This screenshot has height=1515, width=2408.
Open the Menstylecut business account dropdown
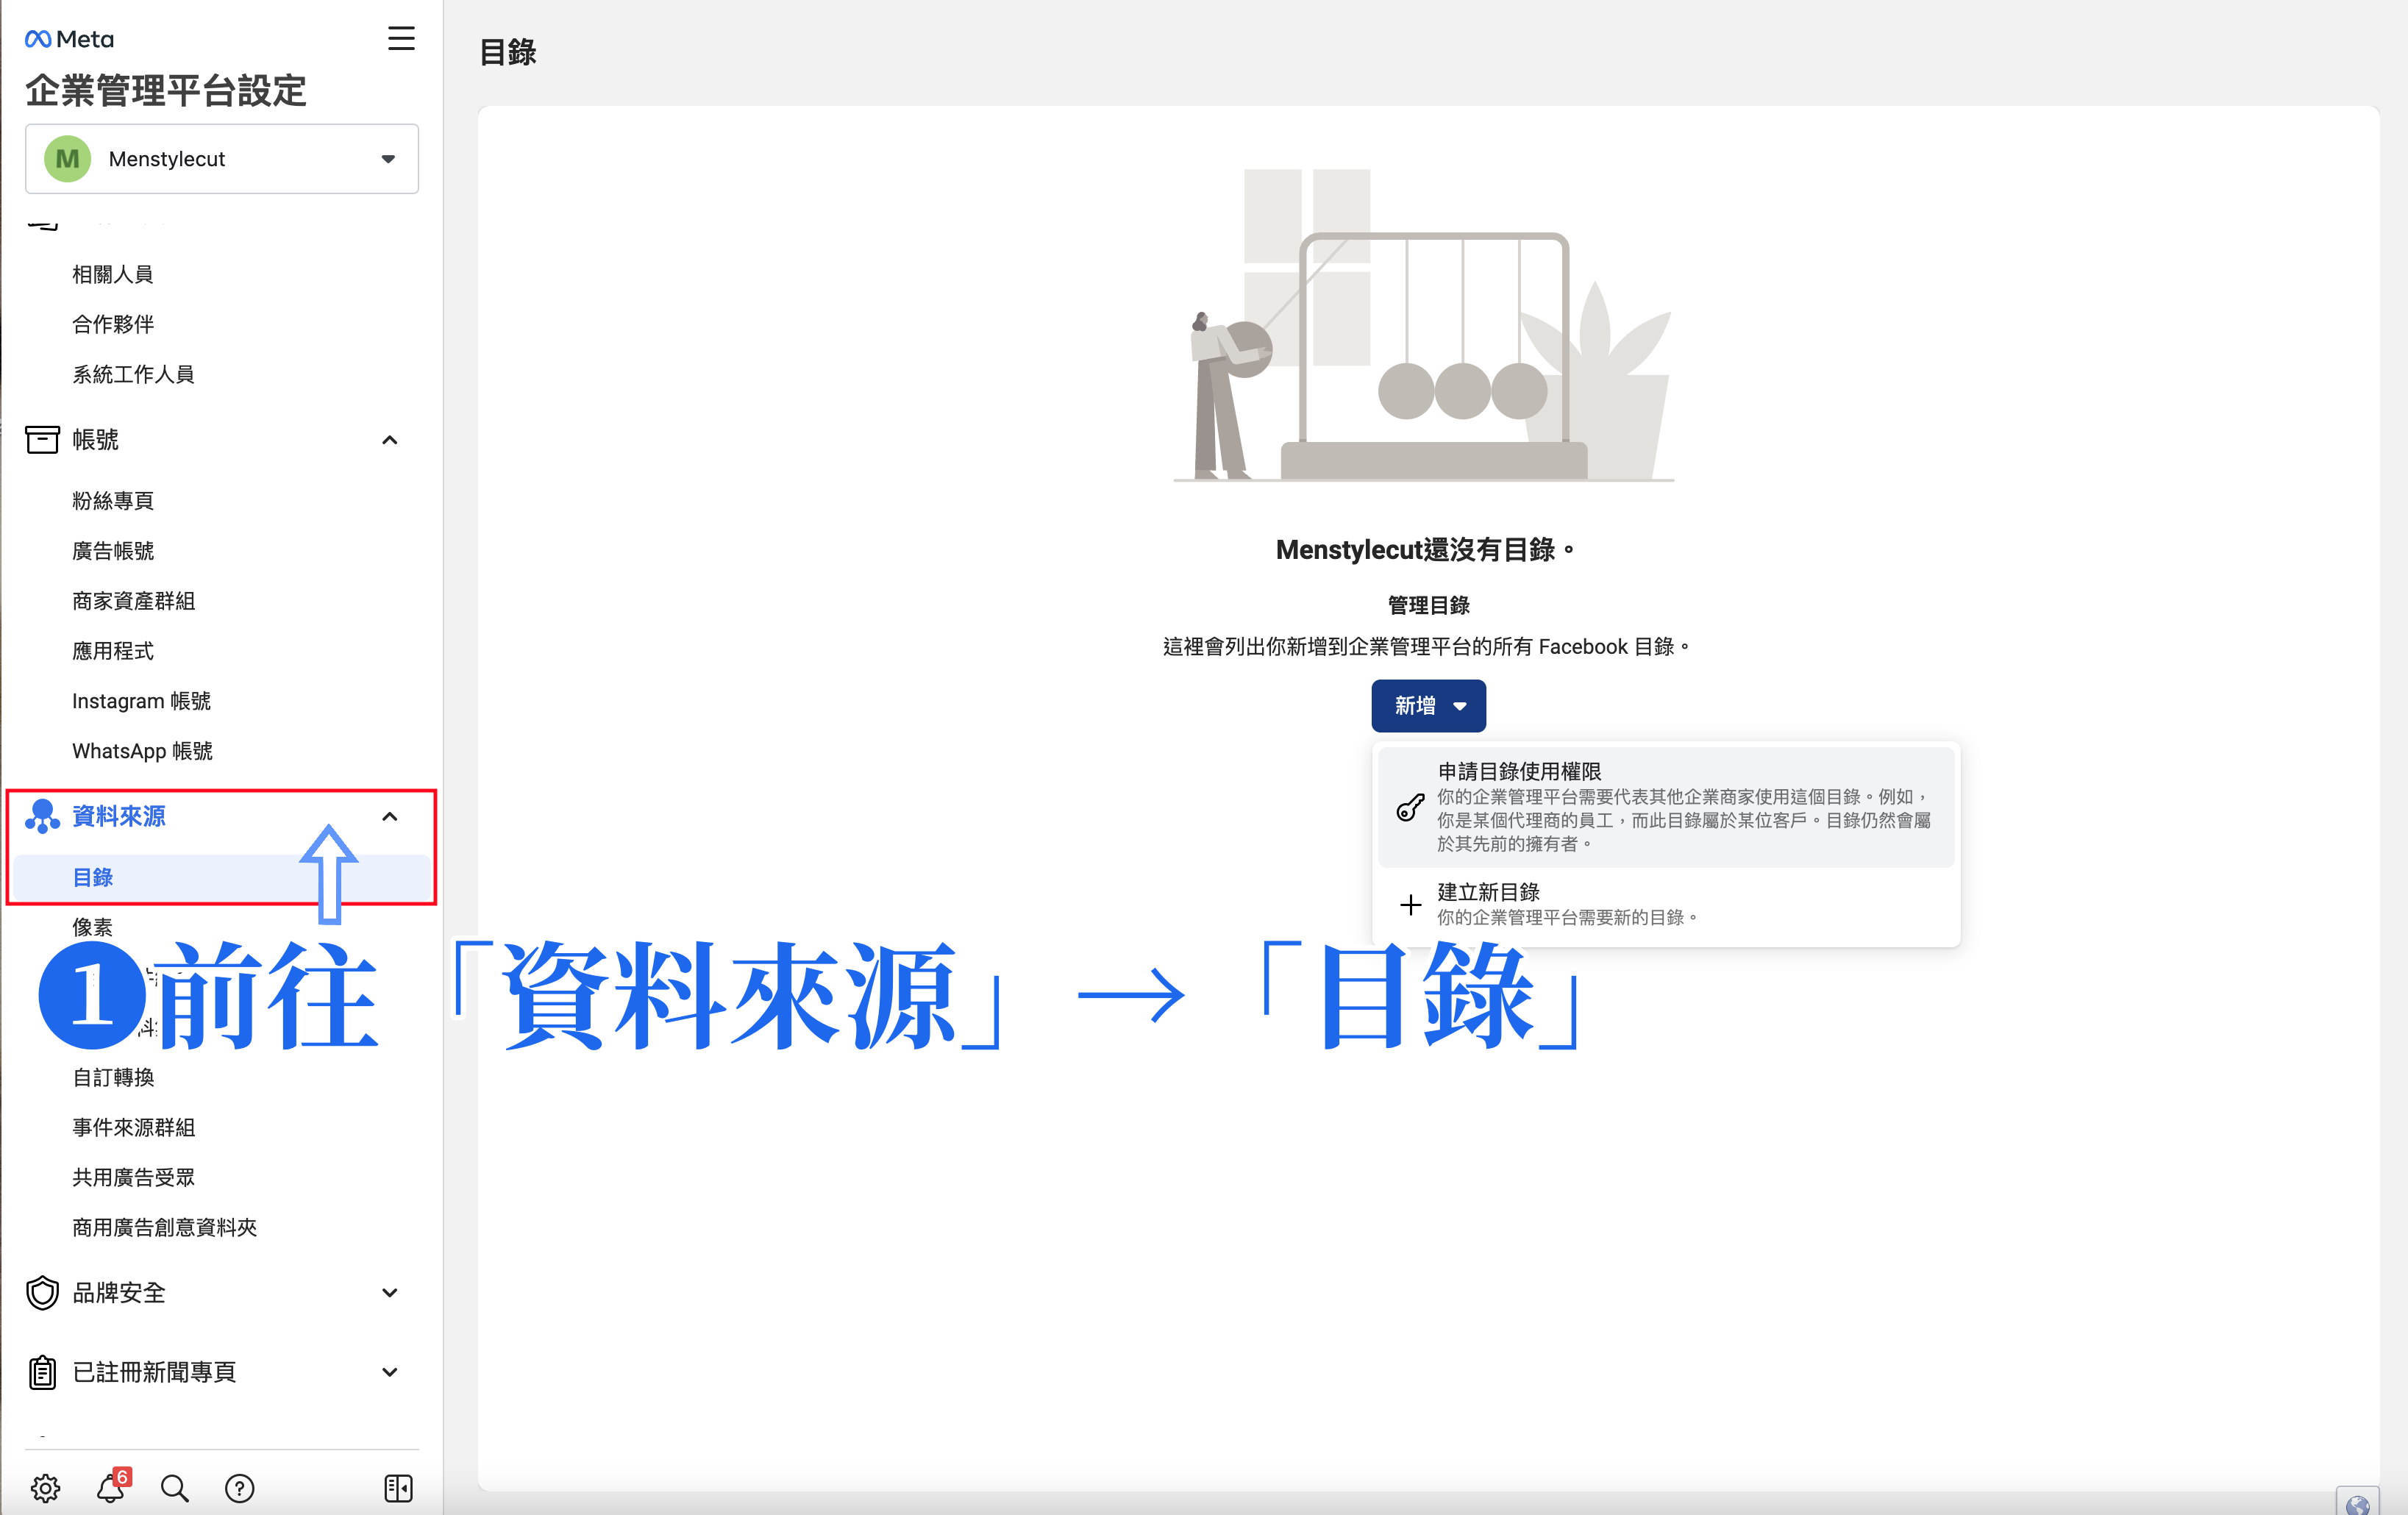222,159
